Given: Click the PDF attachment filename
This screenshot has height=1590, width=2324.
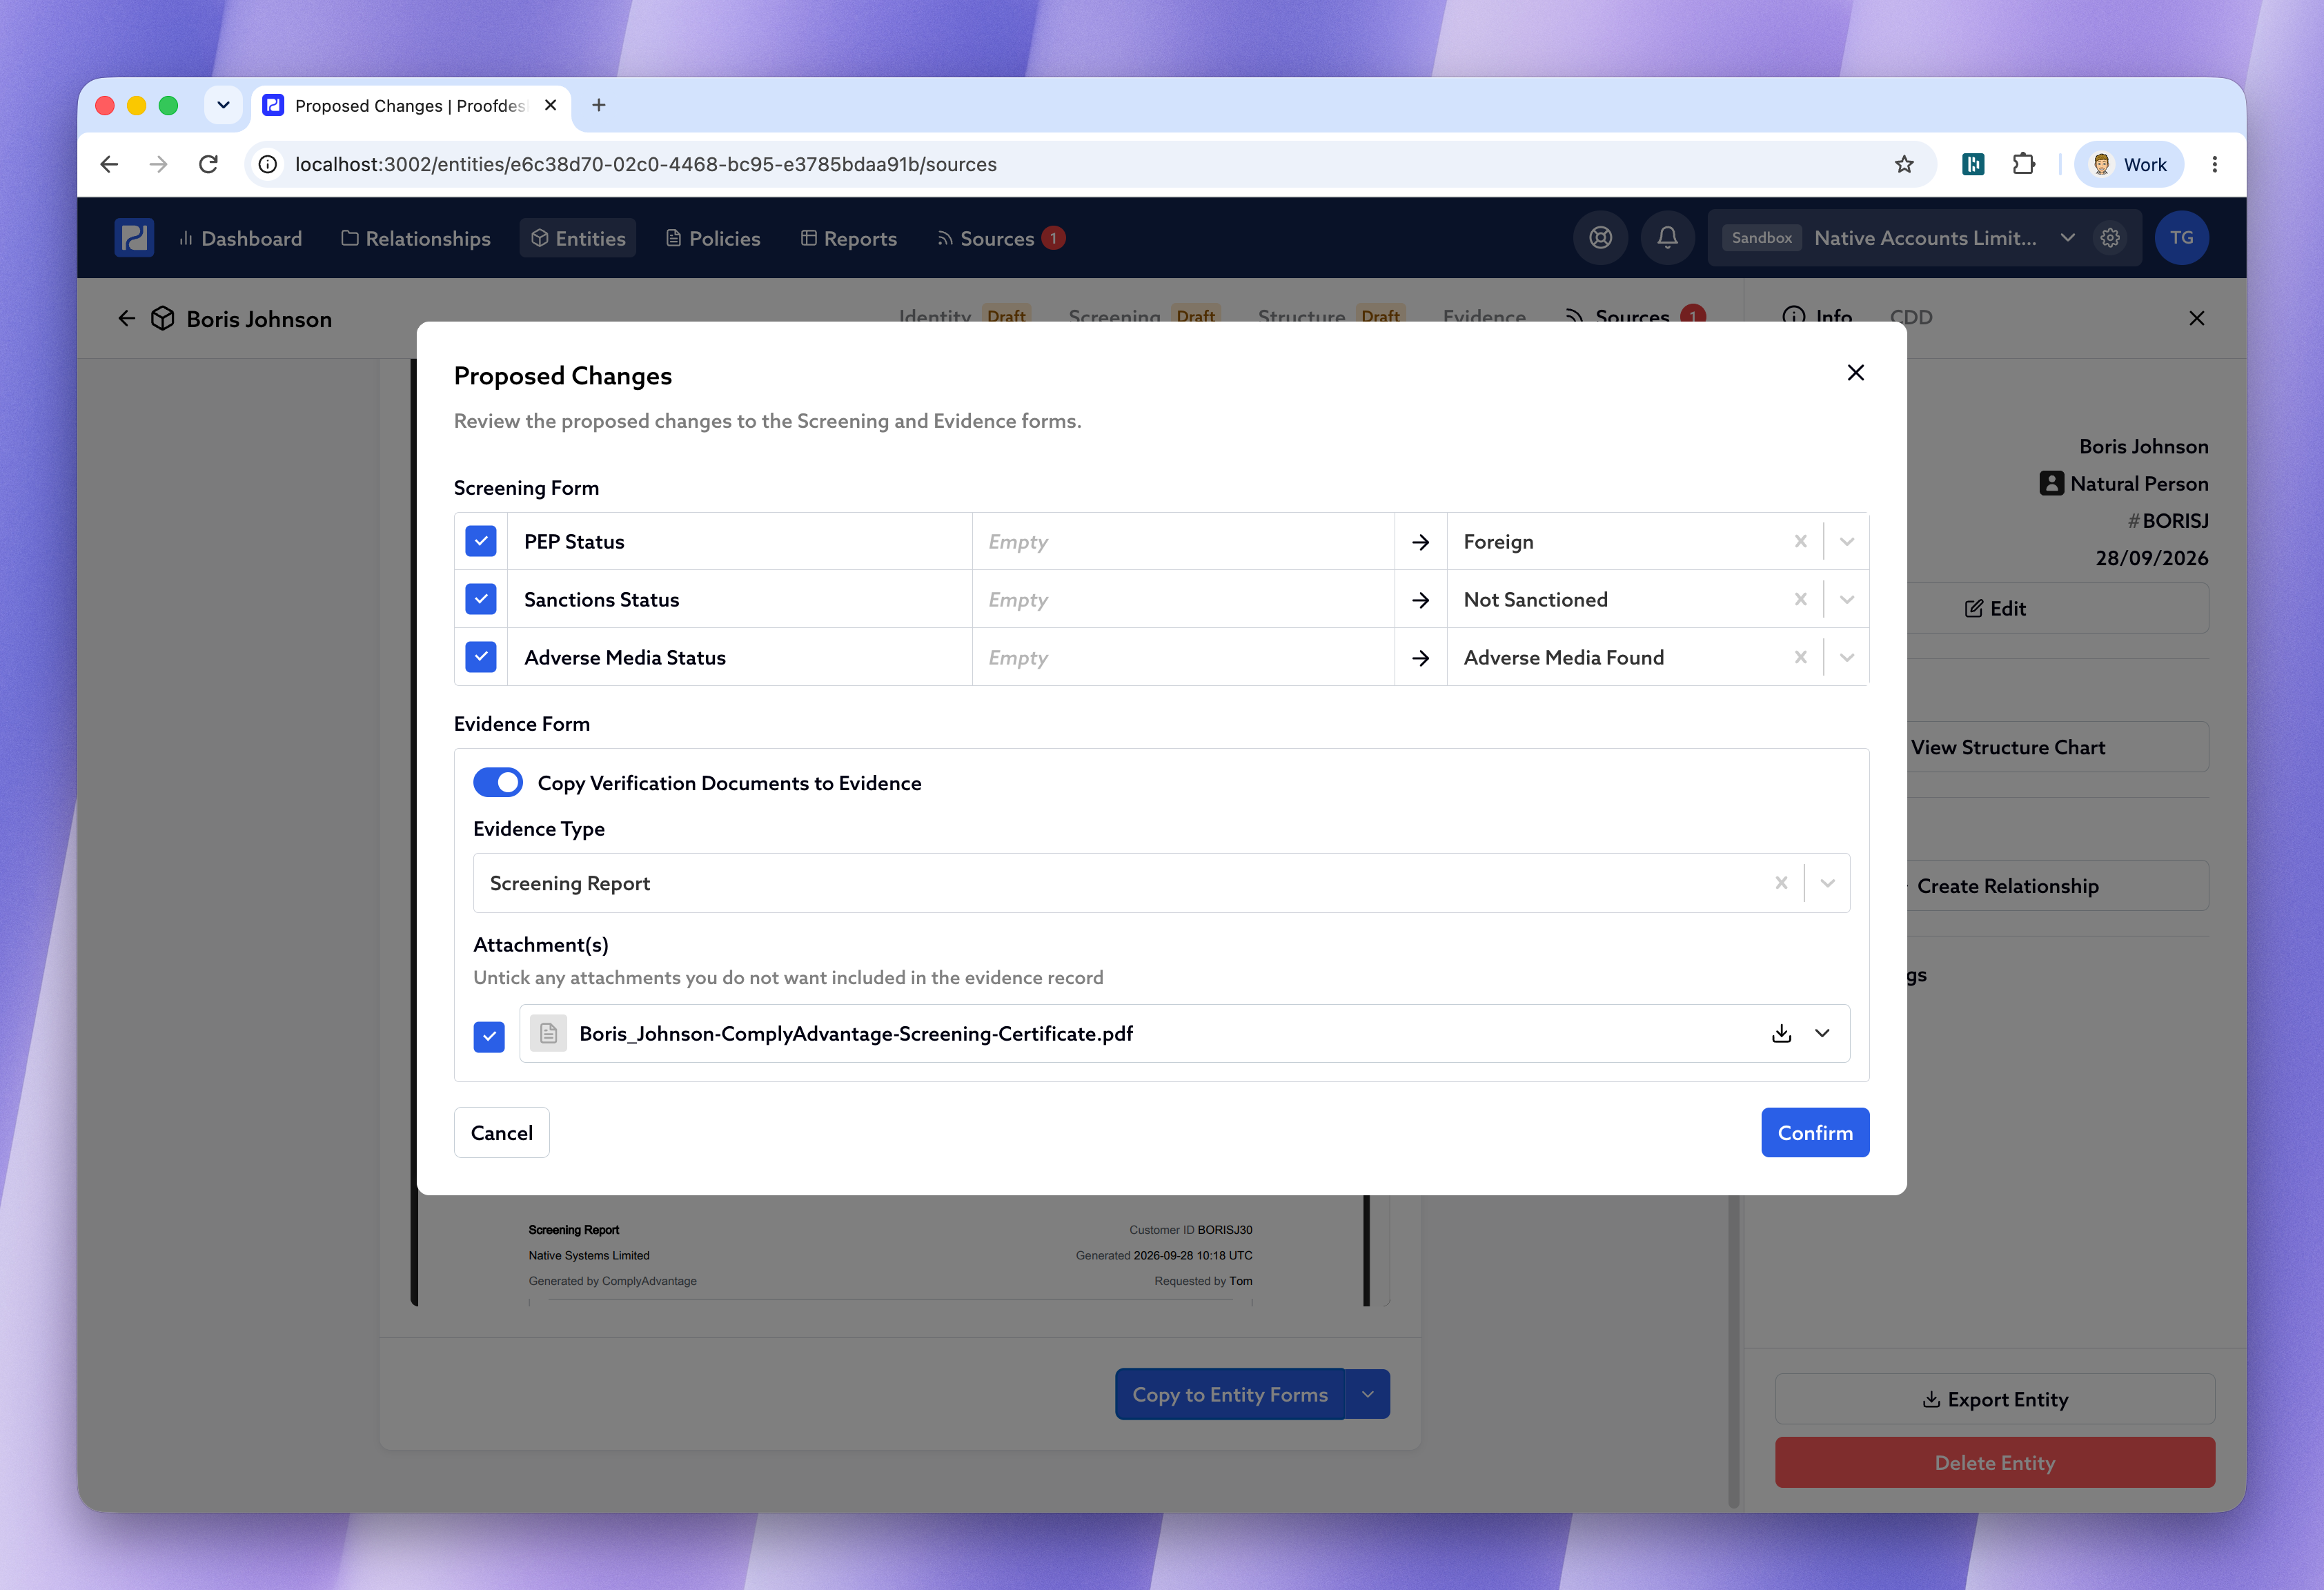Looking at the screenshot, I should pyautogui.click(x=856, y=1034).
